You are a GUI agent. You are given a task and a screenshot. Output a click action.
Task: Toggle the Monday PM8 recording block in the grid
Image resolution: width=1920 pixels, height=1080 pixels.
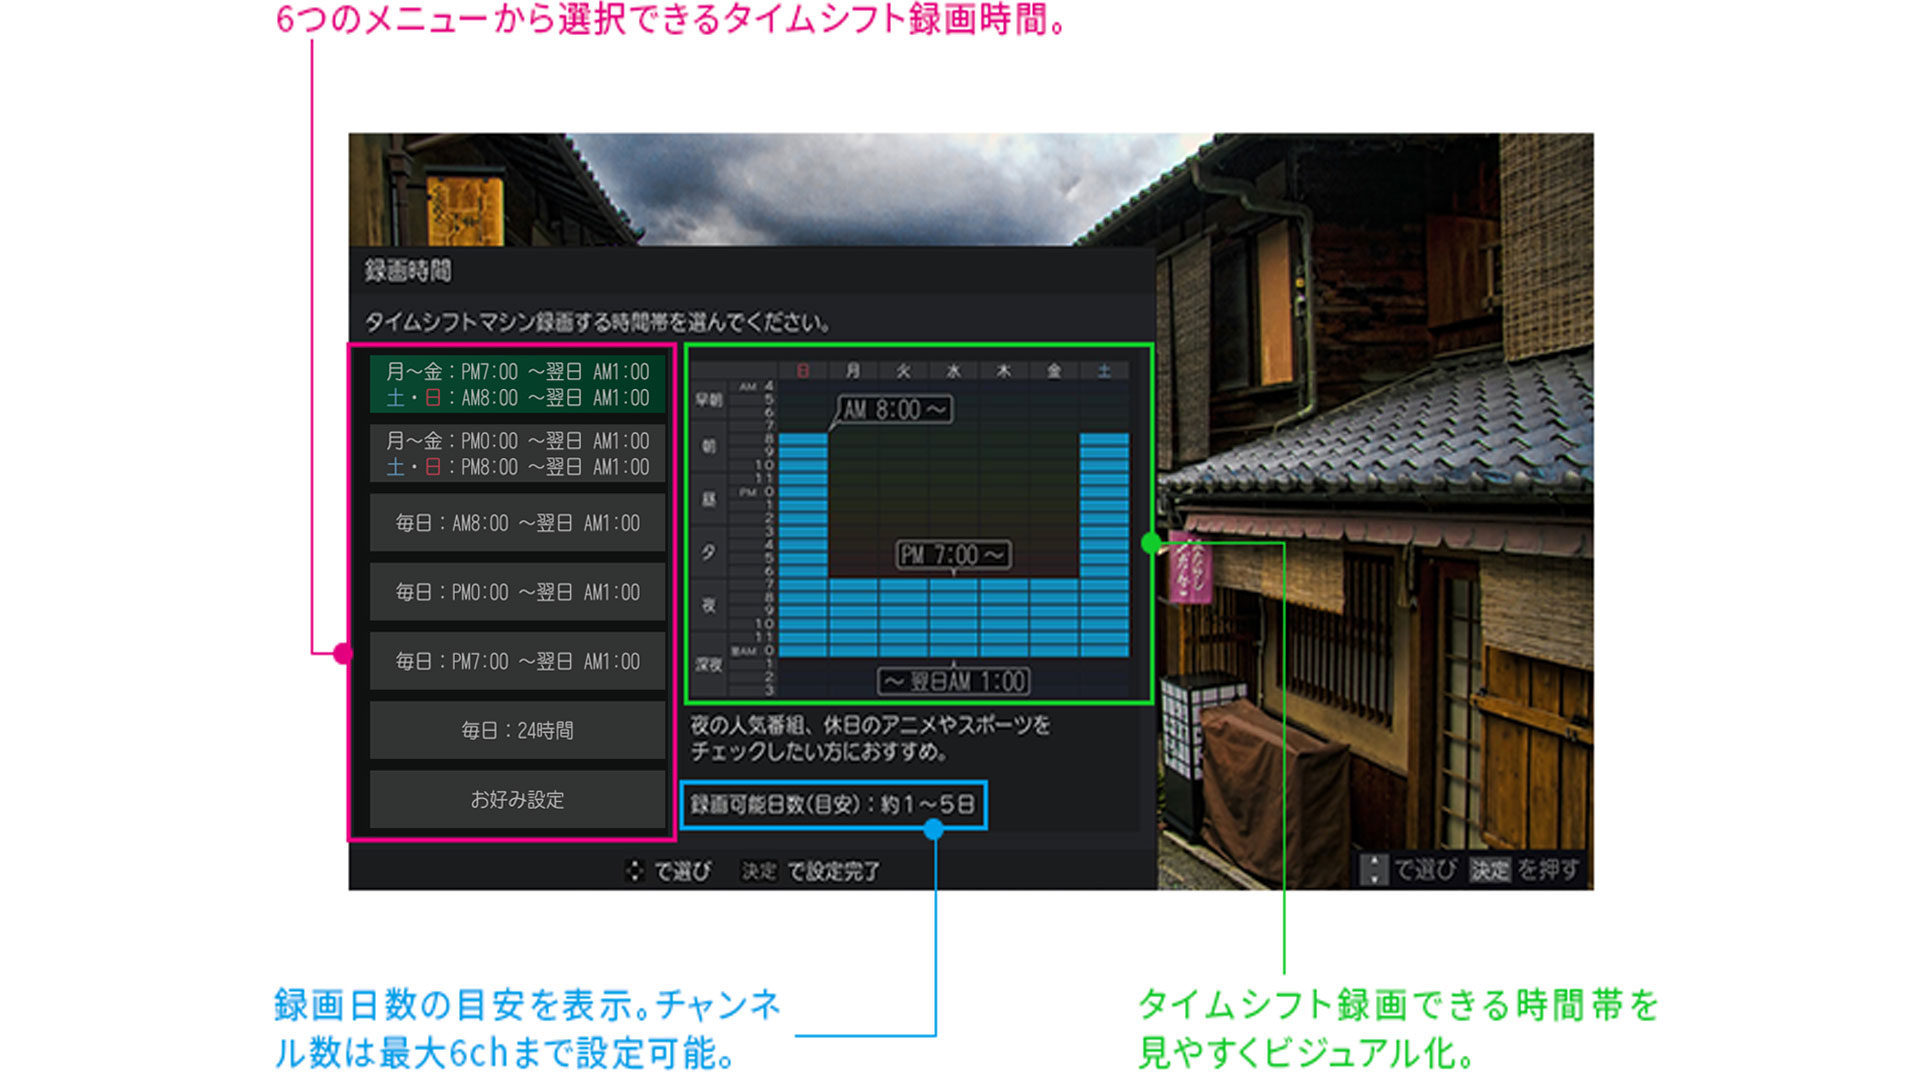coord(854,602)
